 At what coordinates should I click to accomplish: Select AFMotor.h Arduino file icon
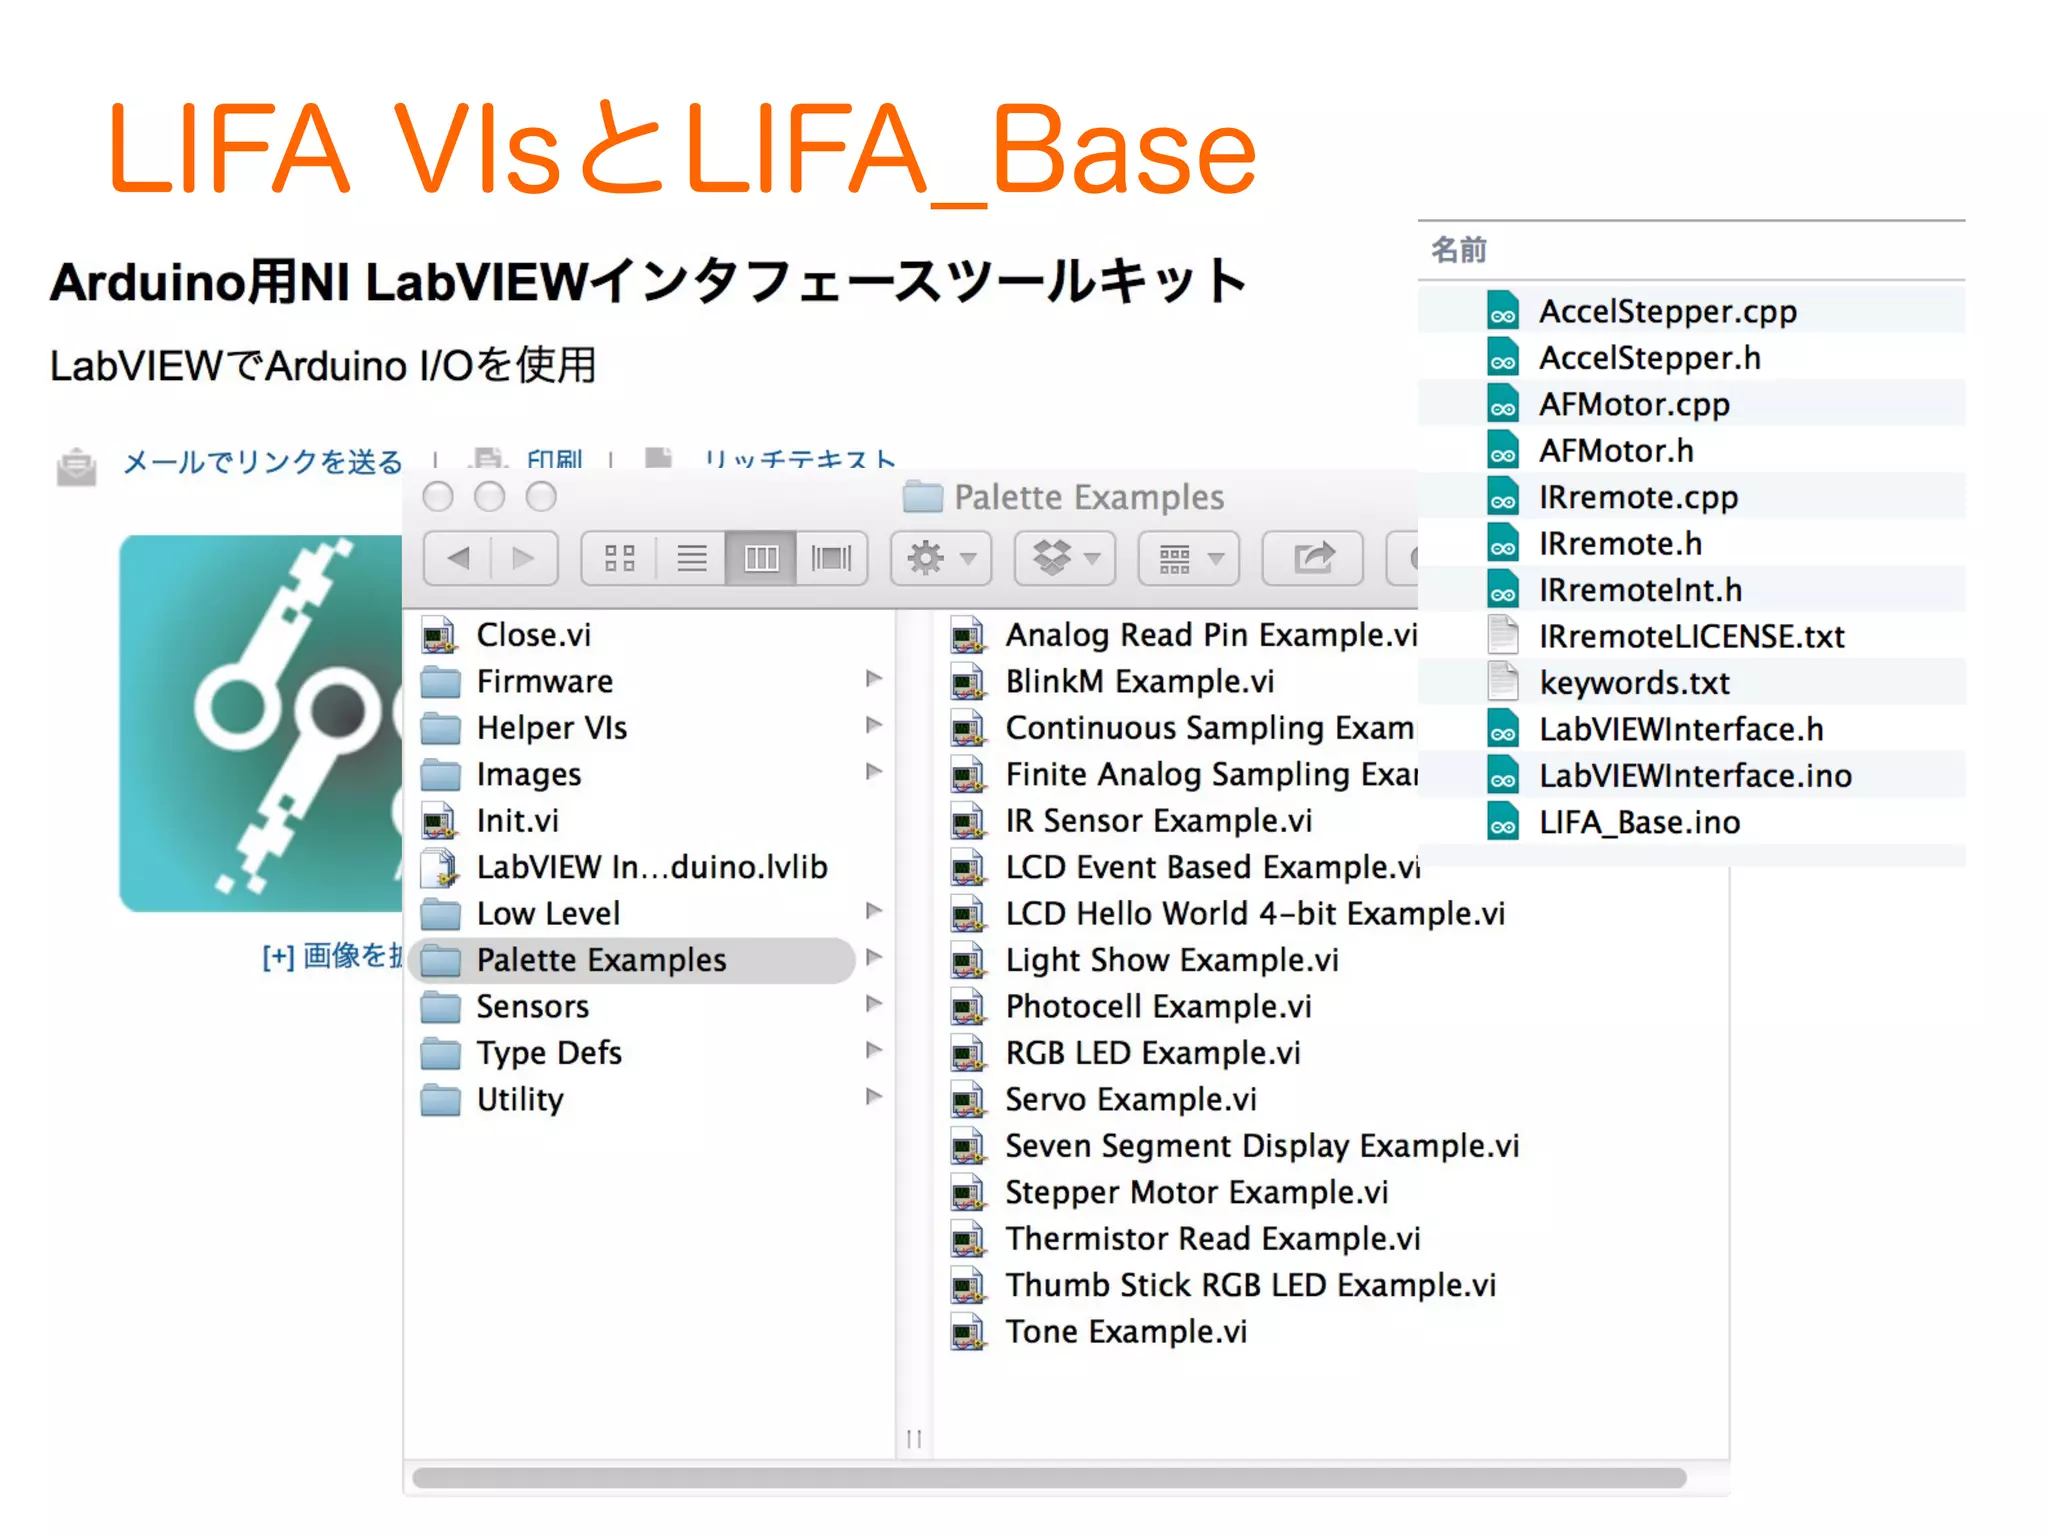click(x=1503, y=450)
